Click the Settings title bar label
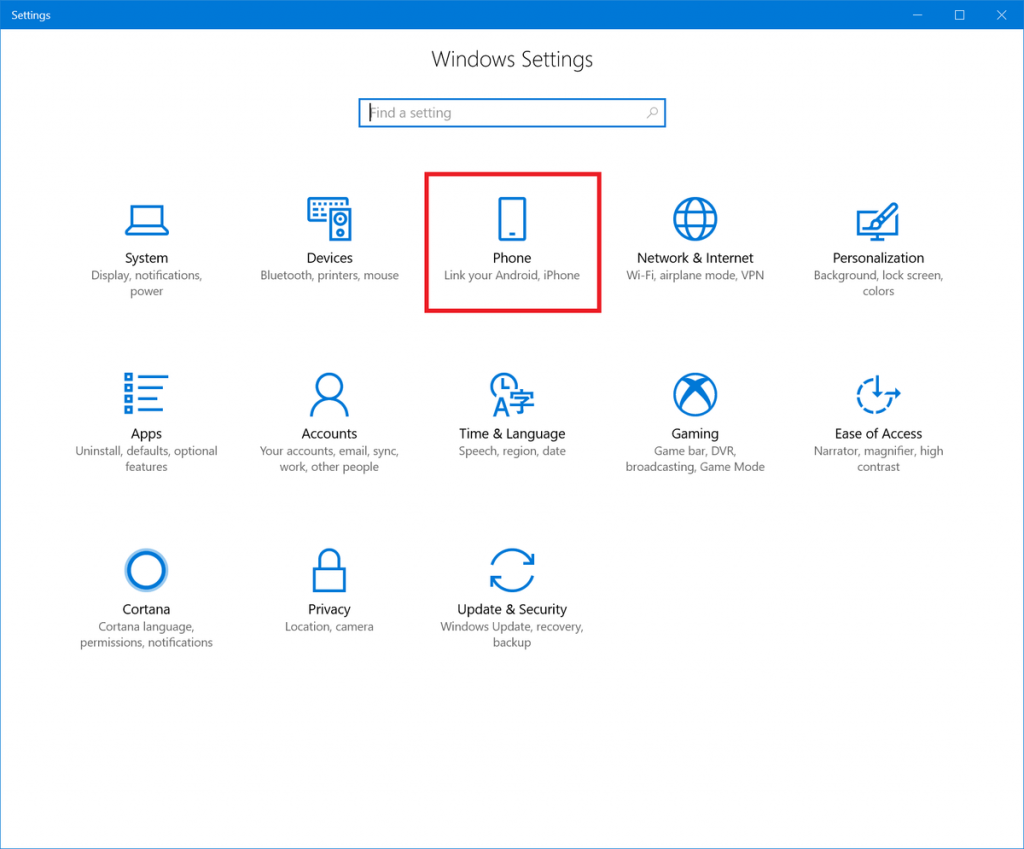Viewport: 1024px width, 849px height. pyautogui.click(x=30, y=14)
